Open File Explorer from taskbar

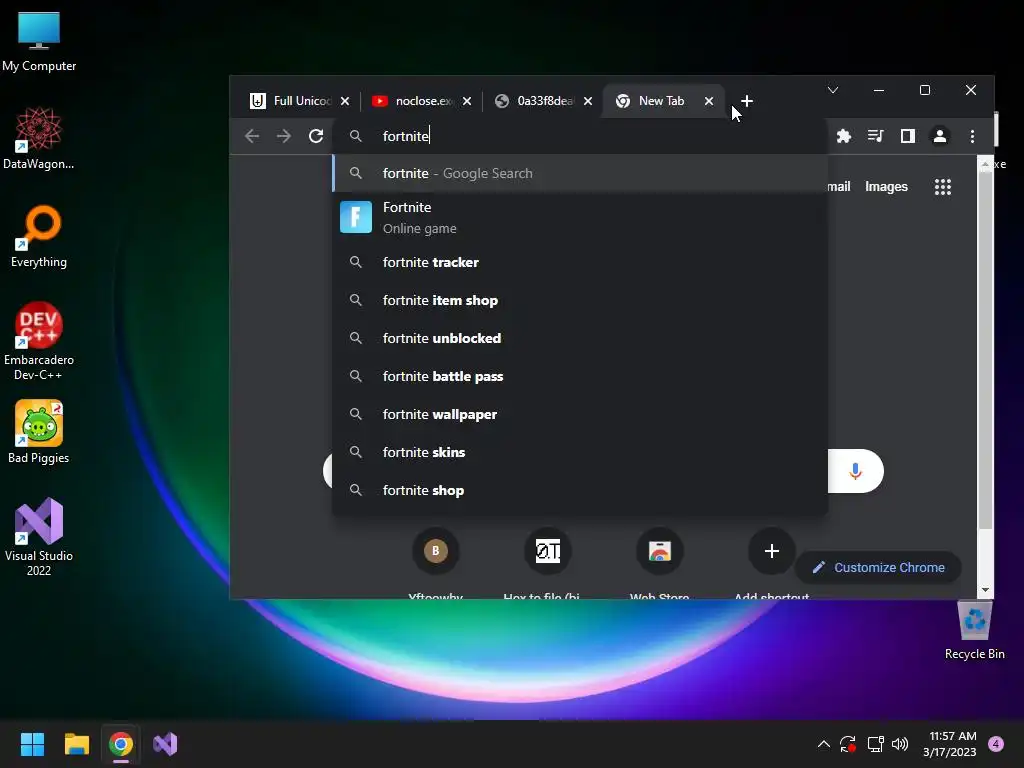tap(76, 744)
